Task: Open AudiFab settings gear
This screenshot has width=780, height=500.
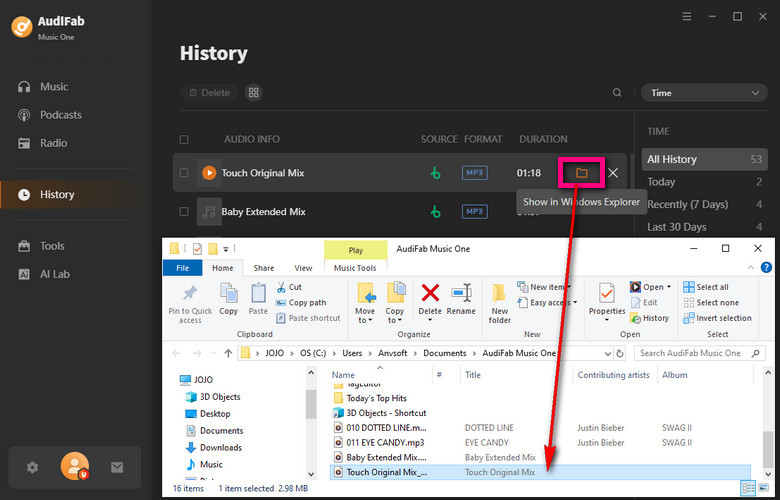Action: pyautogui.click(x=32, y=467)
